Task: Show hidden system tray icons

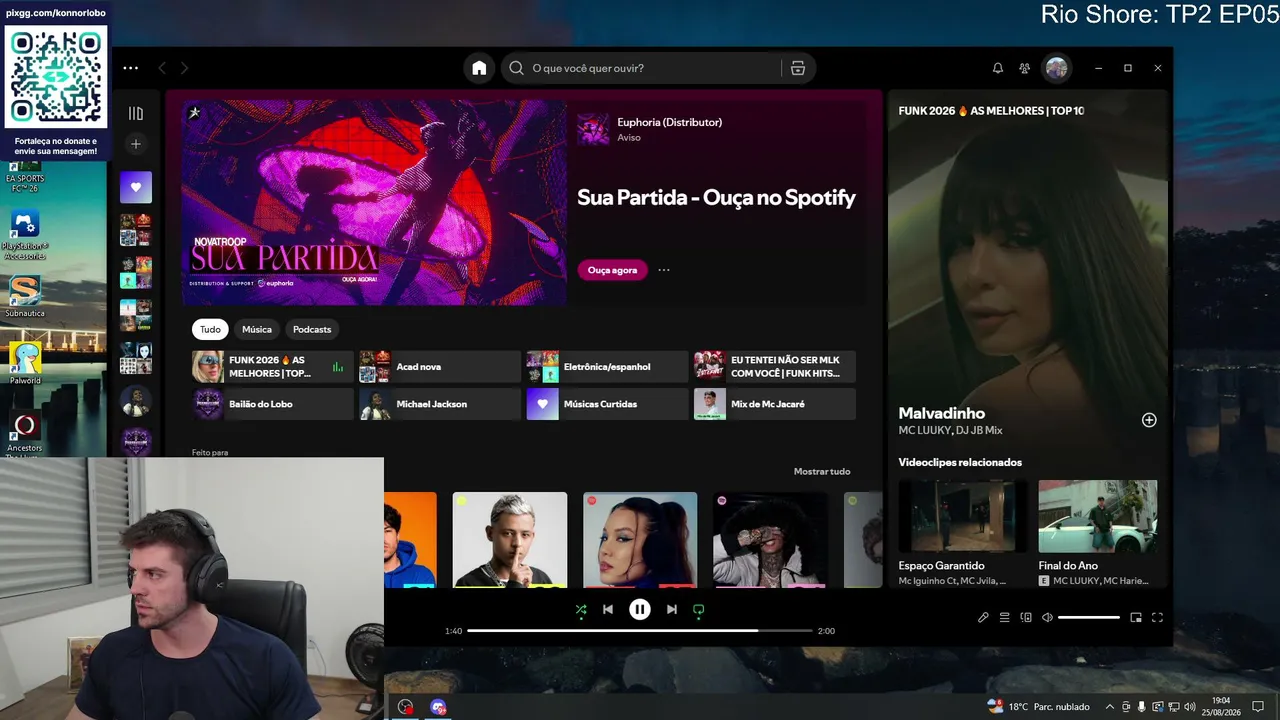Action: coord(1109,707)
